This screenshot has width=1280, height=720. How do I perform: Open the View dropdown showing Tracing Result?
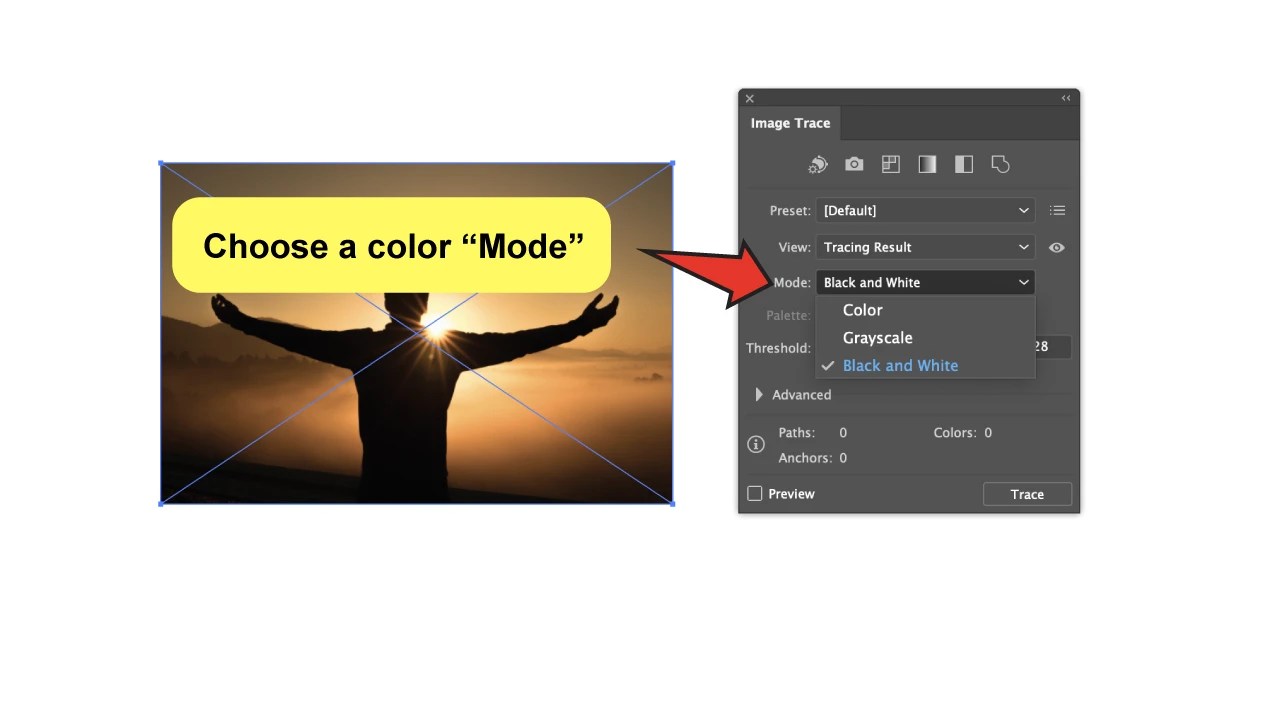point(924,247)
